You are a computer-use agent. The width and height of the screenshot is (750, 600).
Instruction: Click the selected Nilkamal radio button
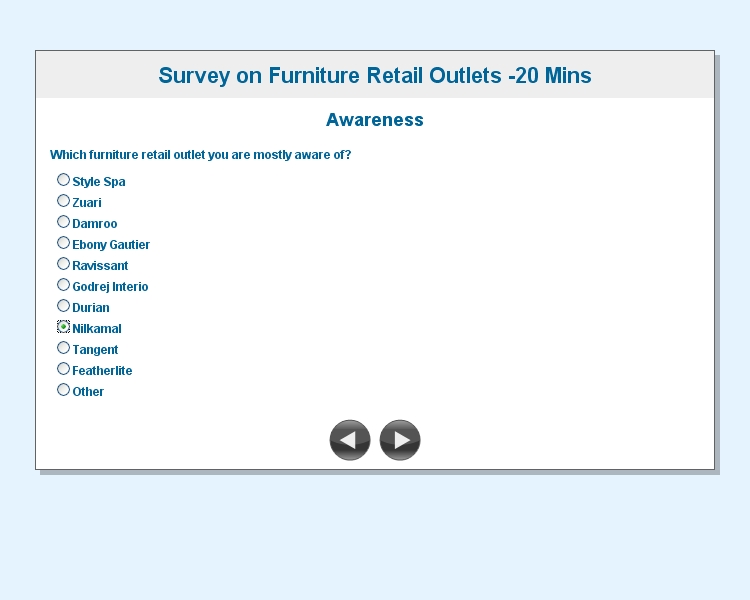63,327
